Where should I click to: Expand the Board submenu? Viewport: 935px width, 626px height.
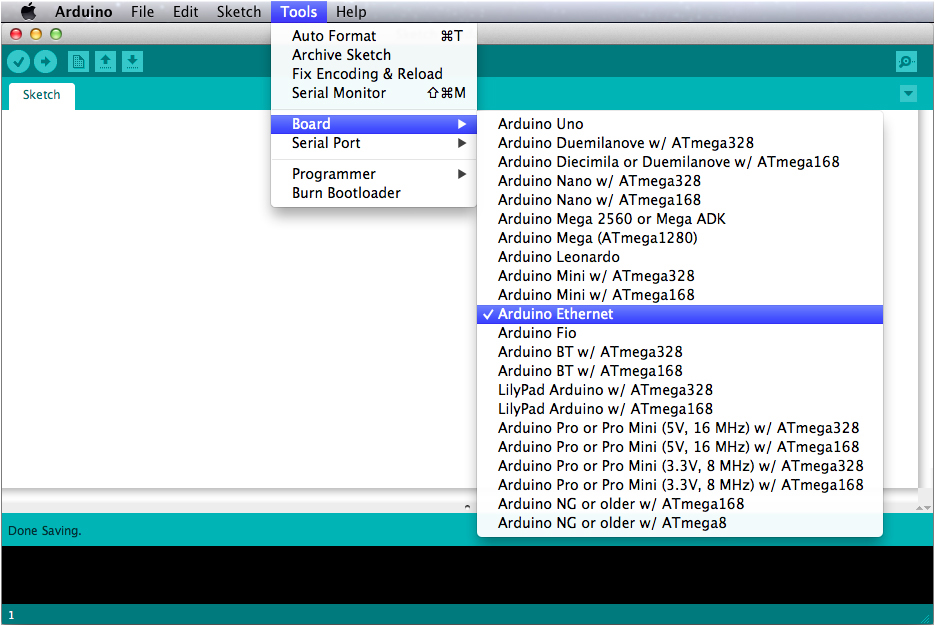(x=374, y=124)
